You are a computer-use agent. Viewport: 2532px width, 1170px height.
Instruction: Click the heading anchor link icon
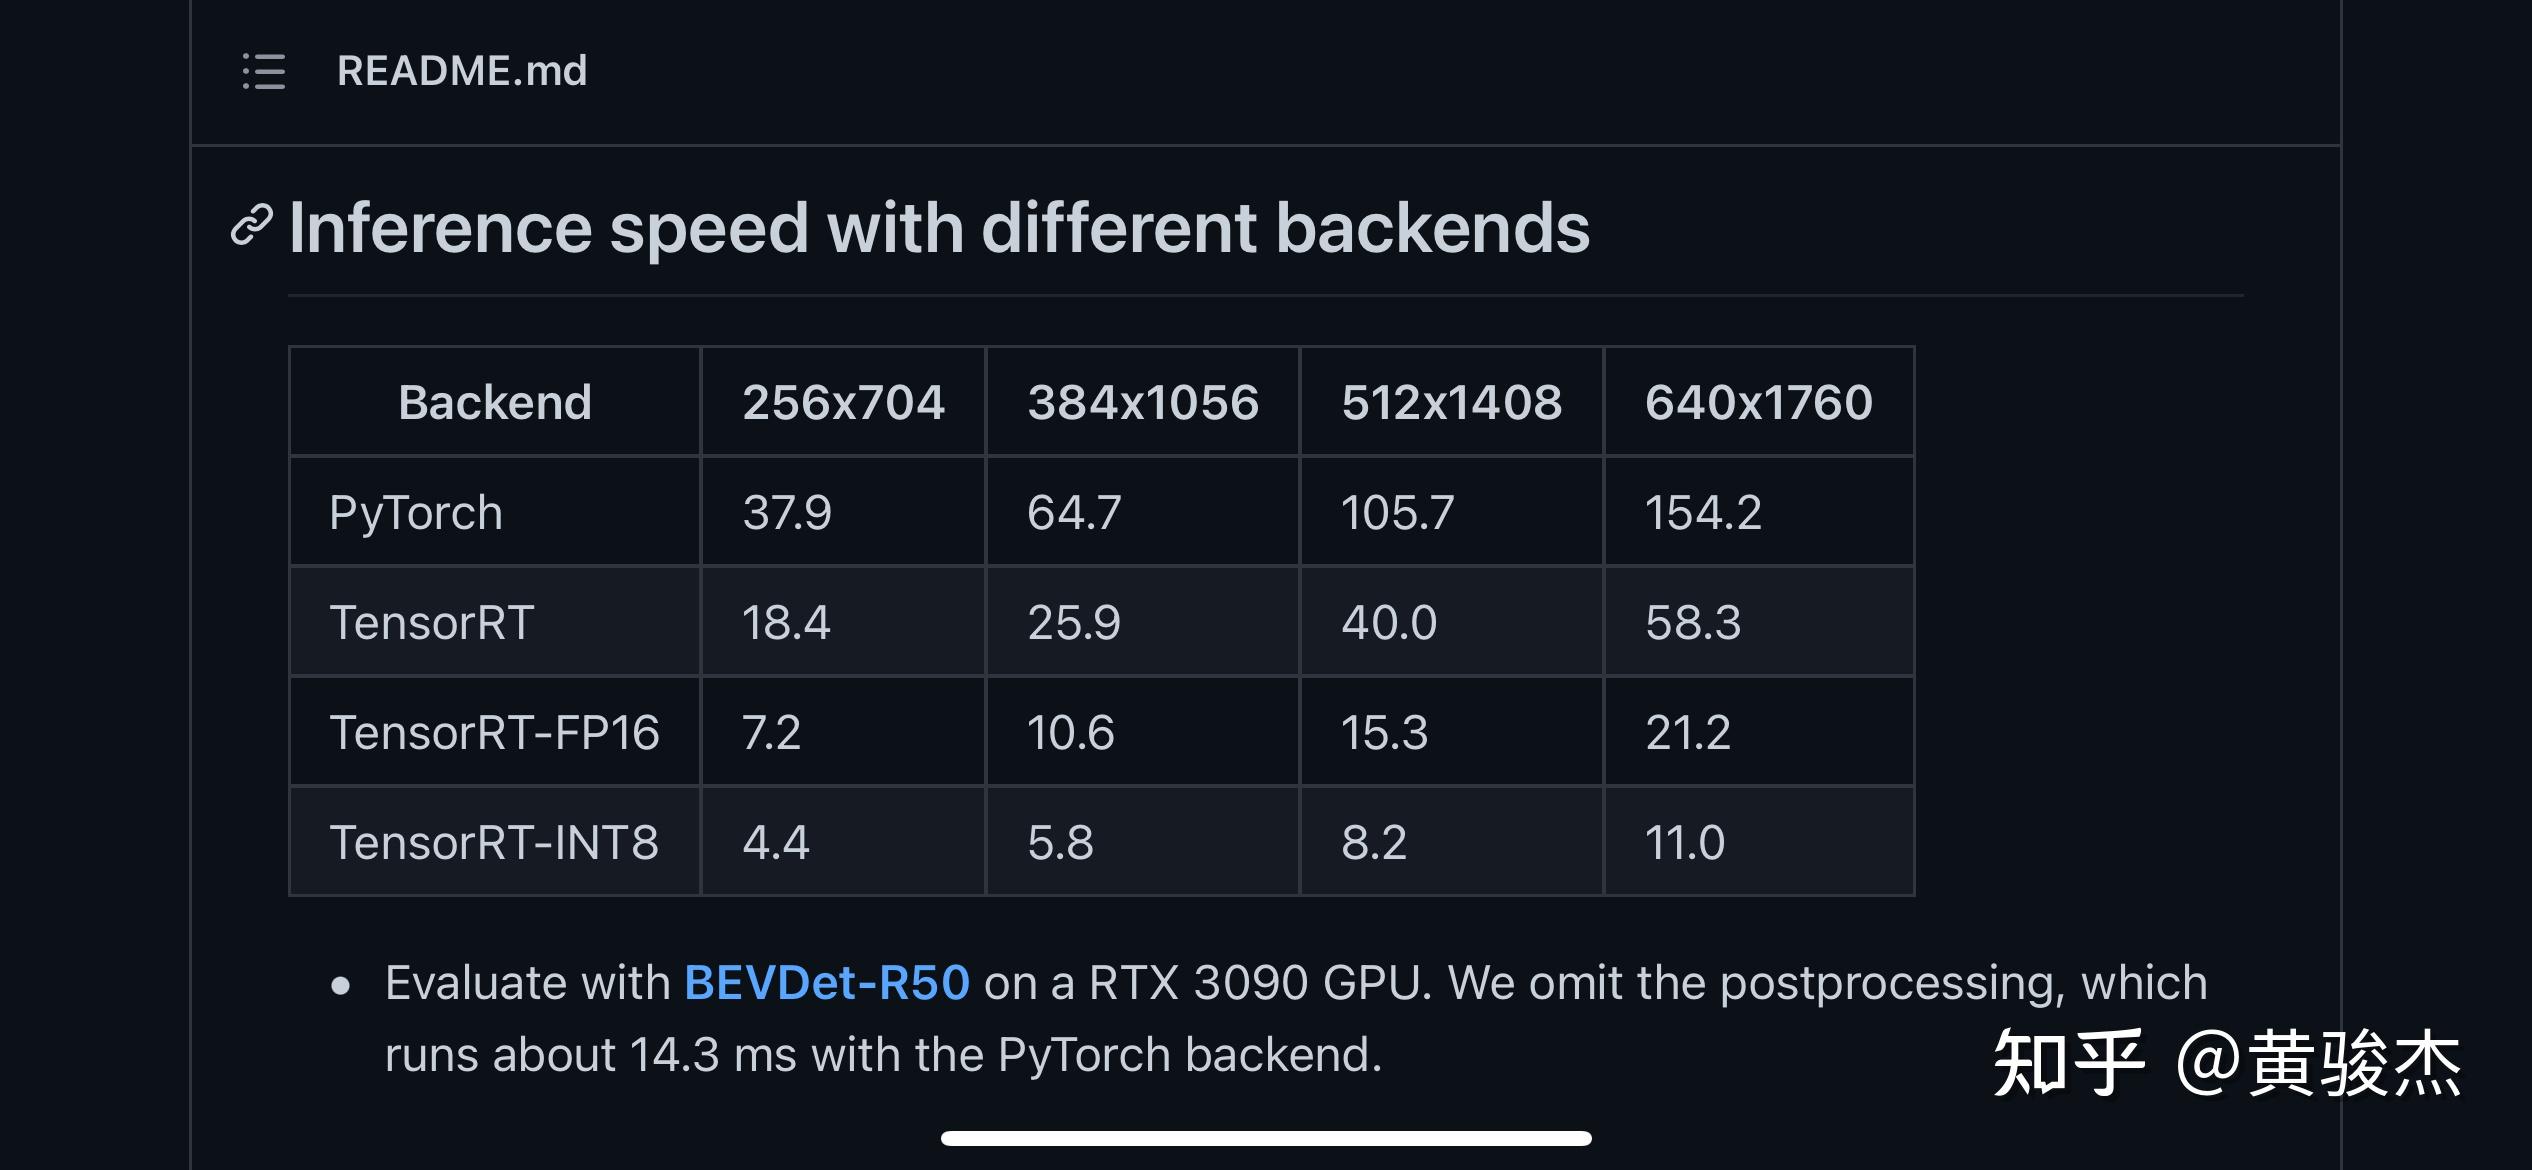251,226
